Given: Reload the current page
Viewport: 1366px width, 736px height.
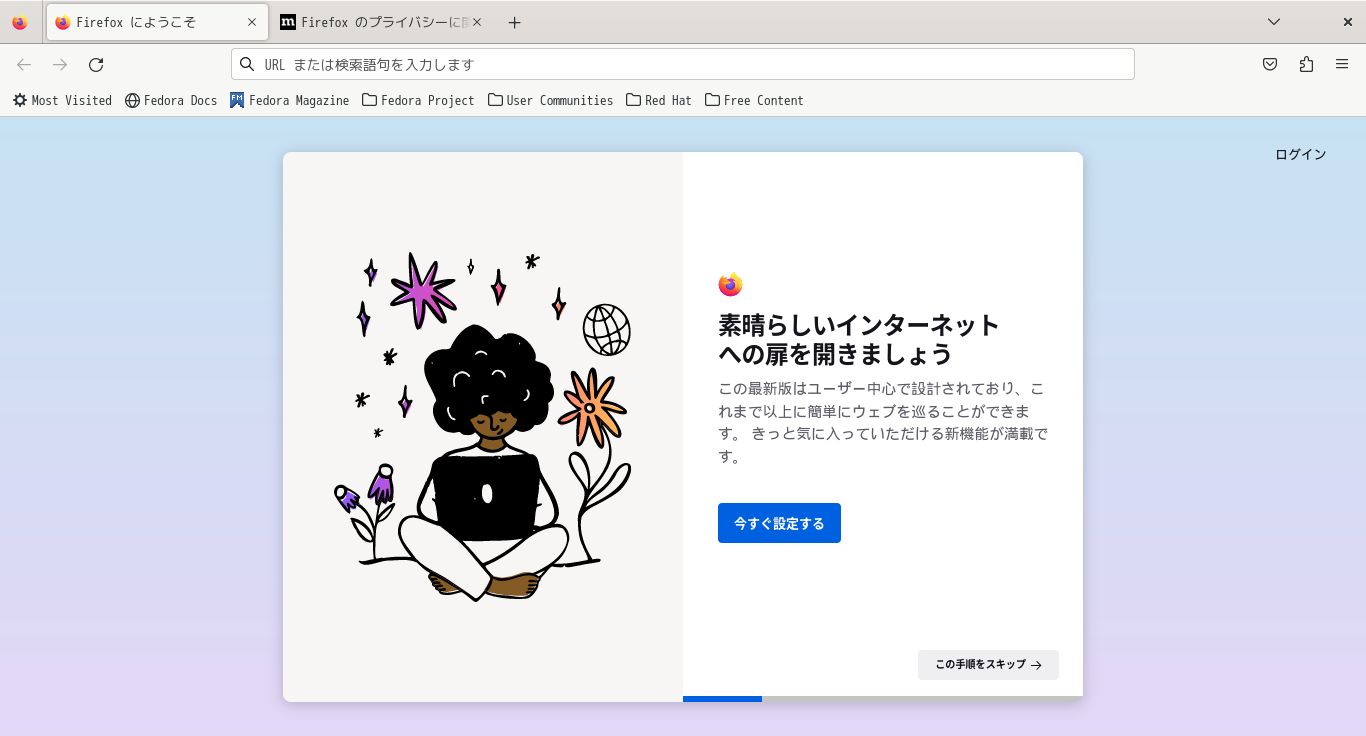Looking at the screenshot, I should [96, 64].
